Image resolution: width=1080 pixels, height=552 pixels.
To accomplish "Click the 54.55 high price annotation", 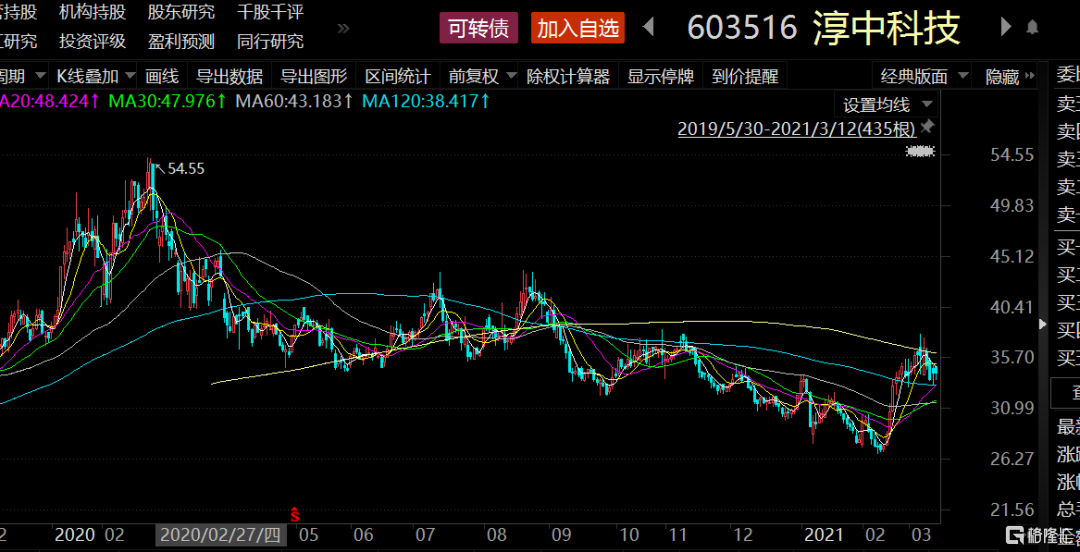I will point(186,169).
